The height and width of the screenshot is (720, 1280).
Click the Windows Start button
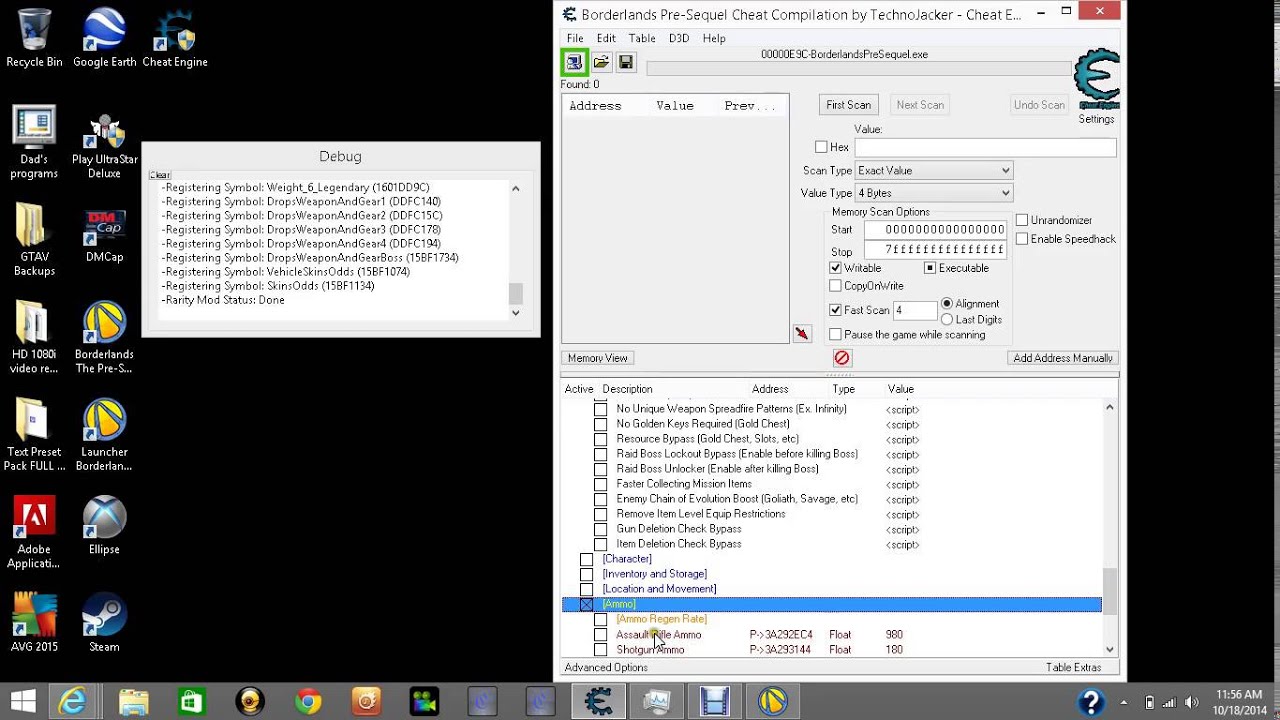tap(23, 701)
